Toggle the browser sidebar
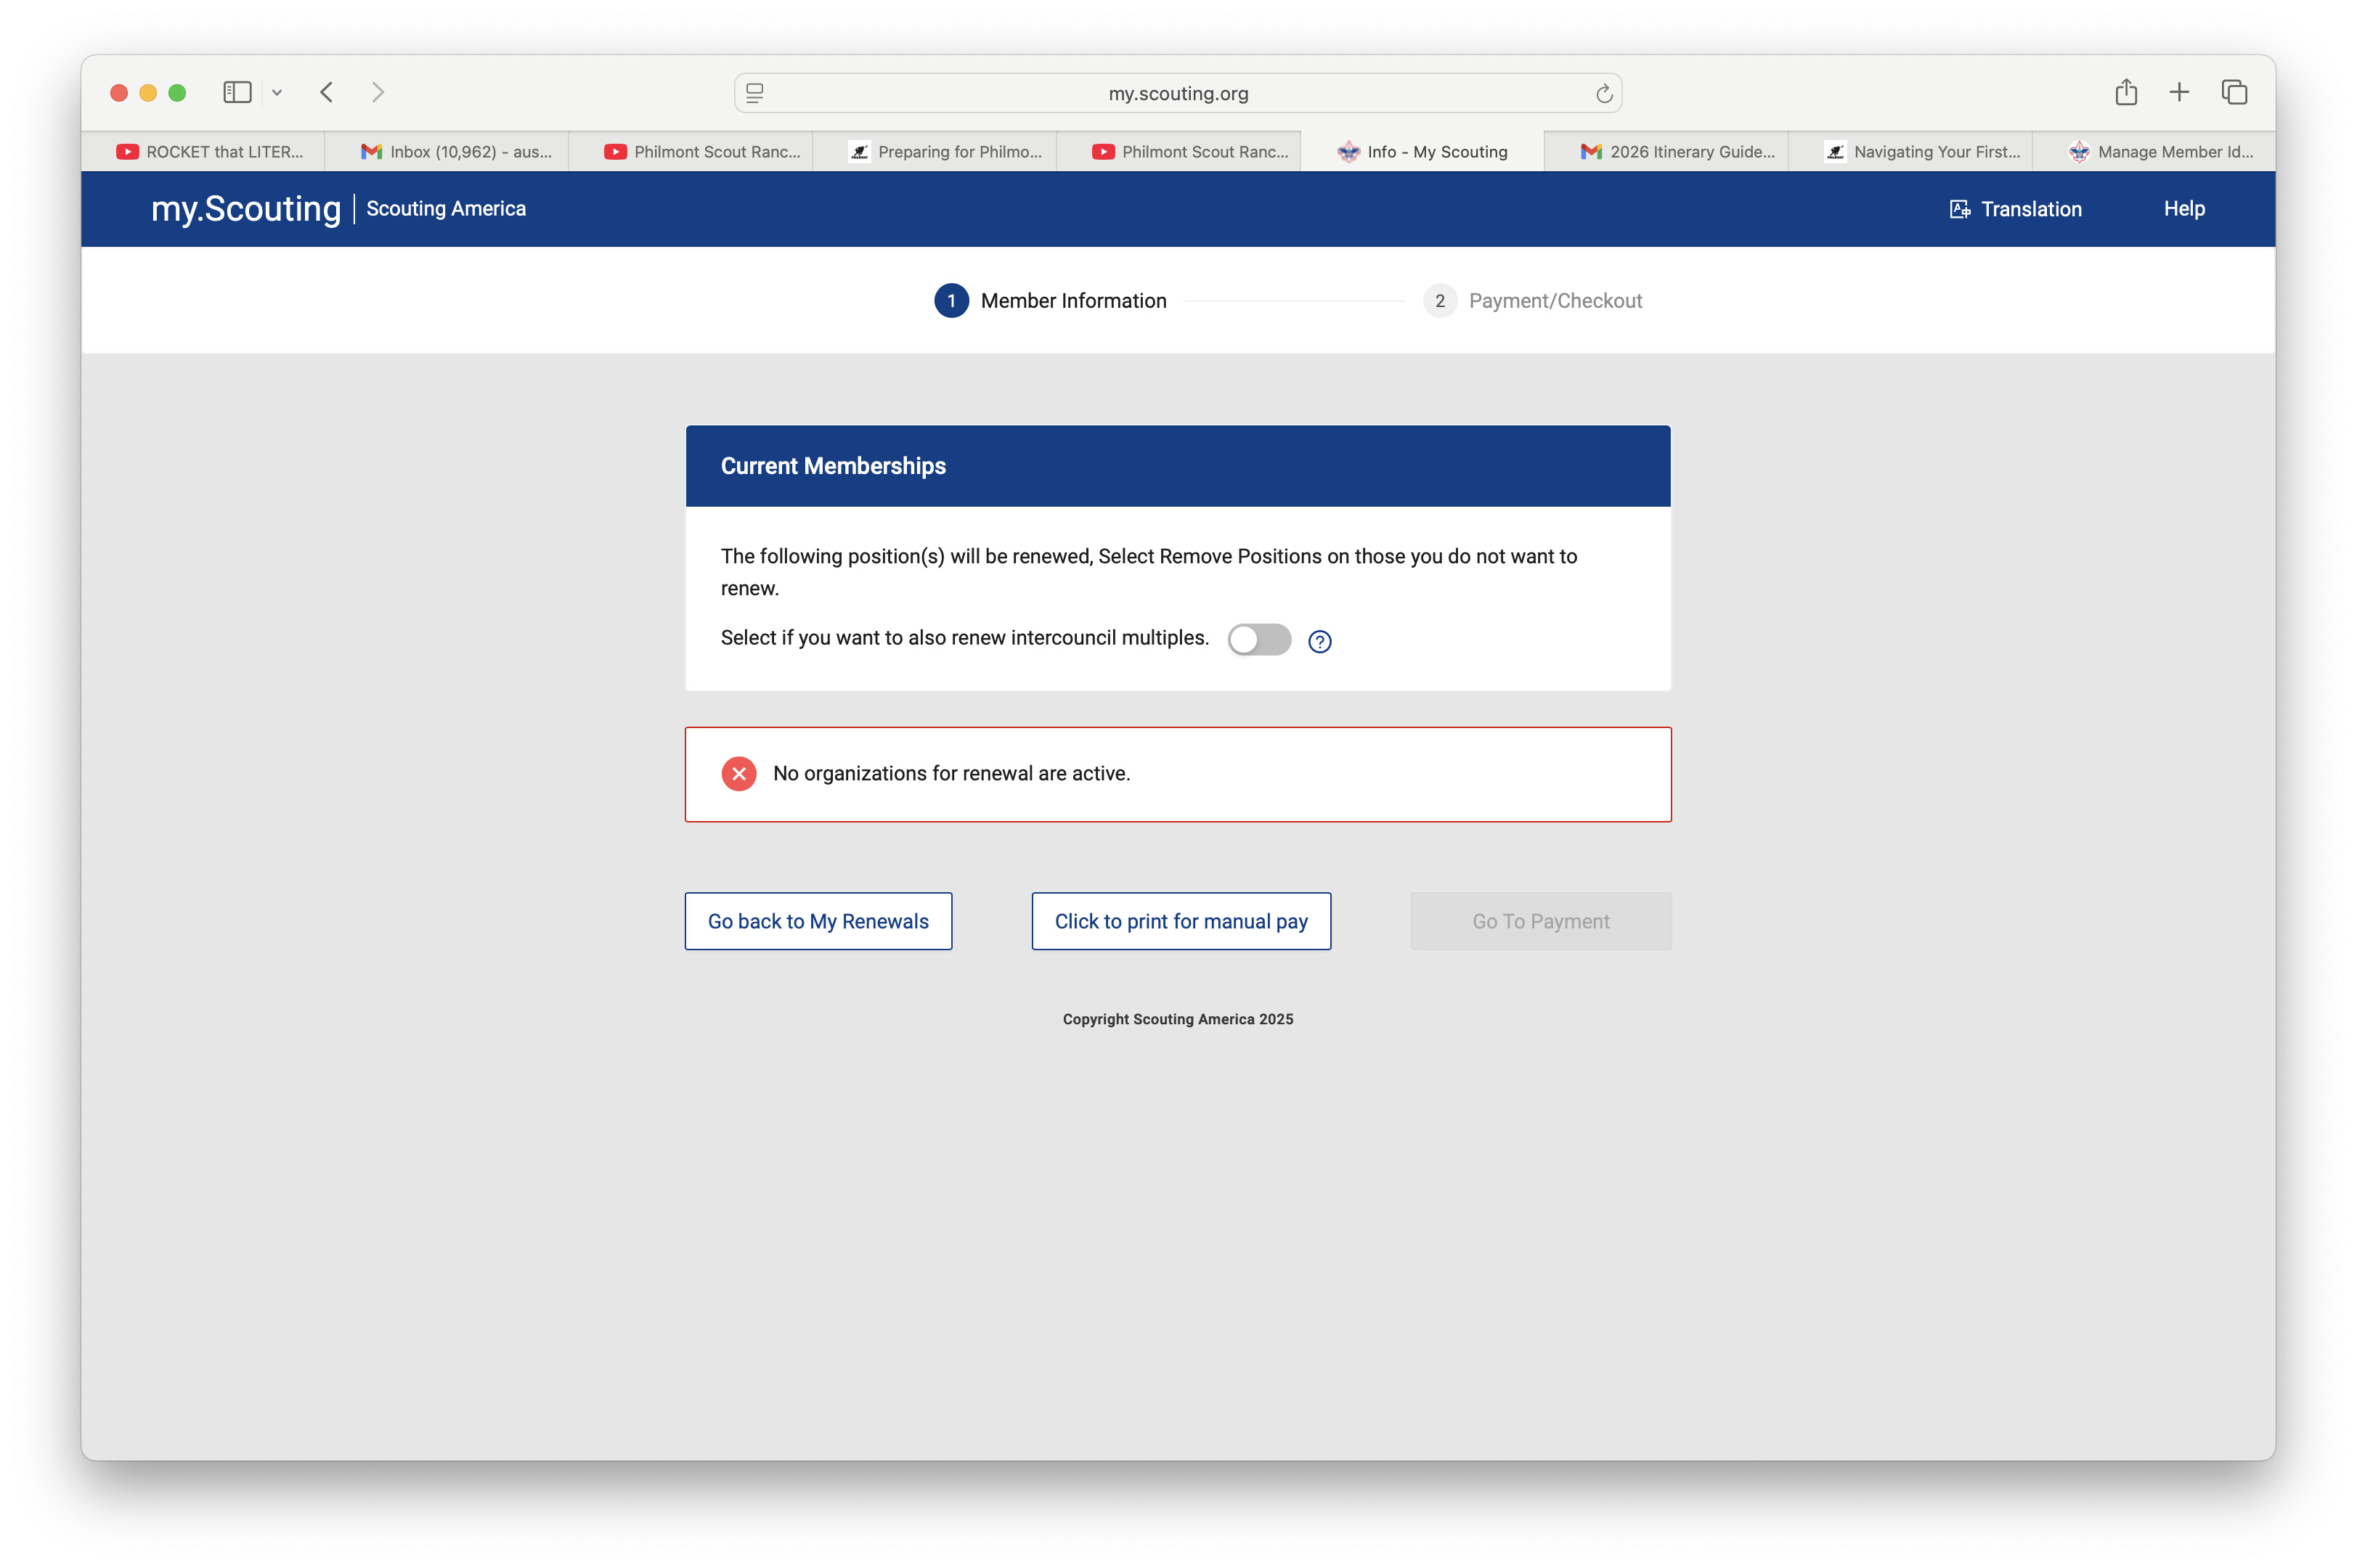The width and height of the screenshot is (2357, 1568). tap(237, 92)
